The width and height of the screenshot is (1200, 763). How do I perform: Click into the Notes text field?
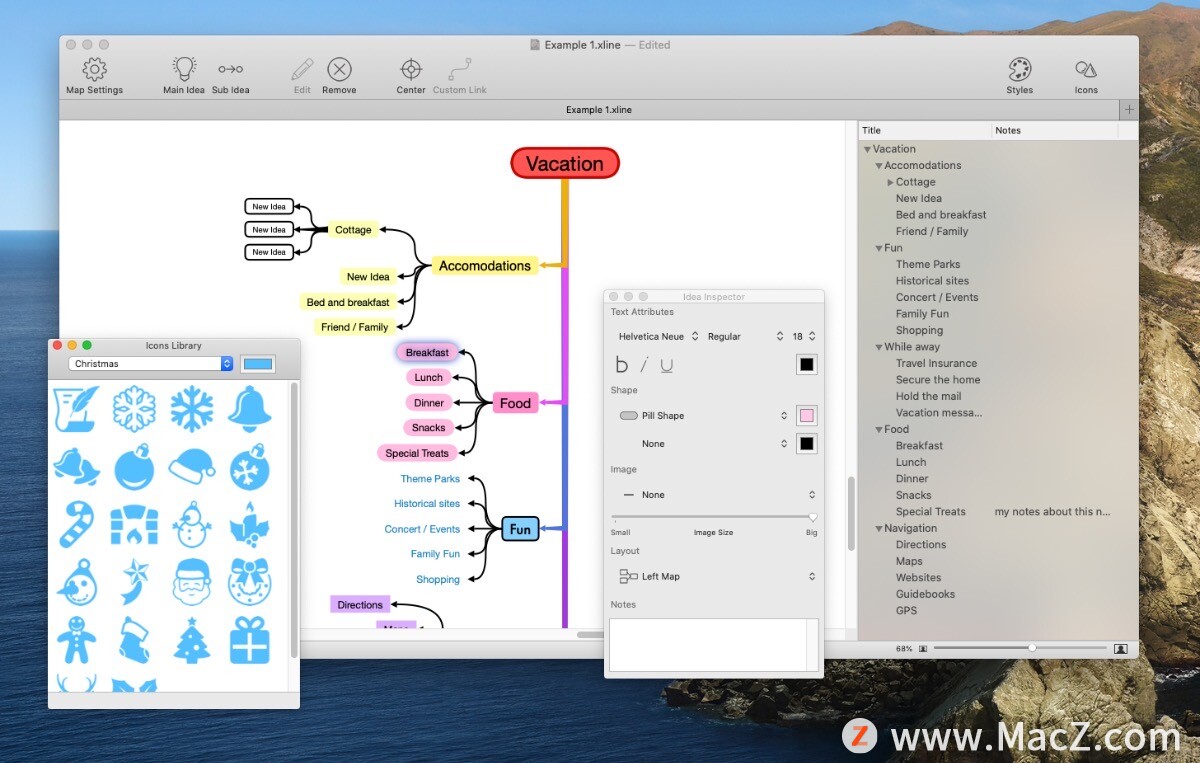(713, 644)
